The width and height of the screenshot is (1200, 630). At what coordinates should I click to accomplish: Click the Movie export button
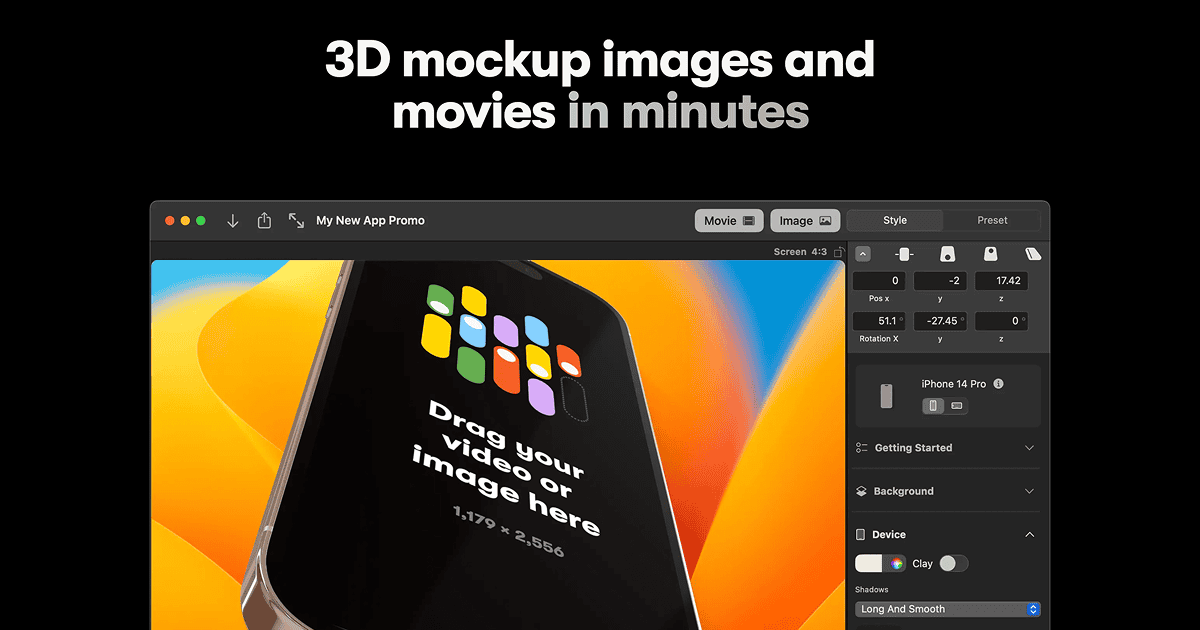(x=729, y=221)
